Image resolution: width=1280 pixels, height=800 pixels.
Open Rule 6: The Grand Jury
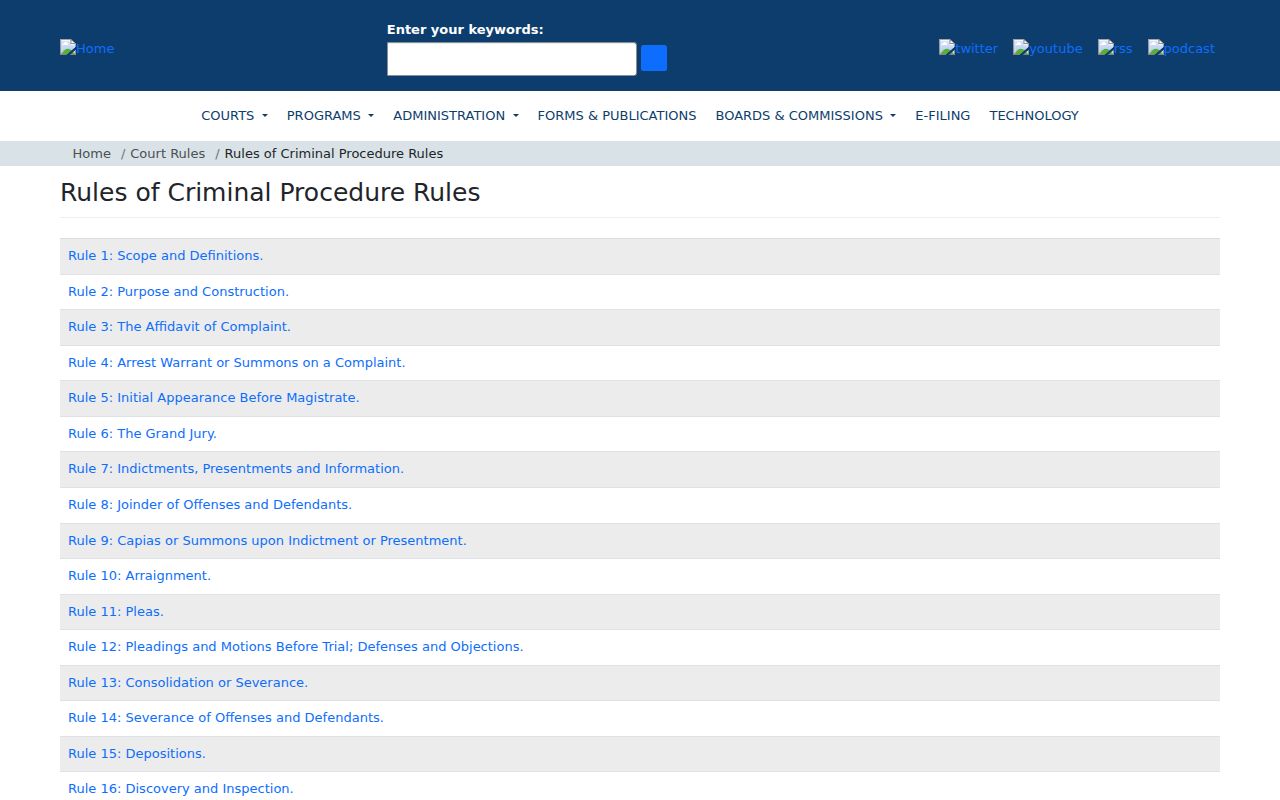coord(142,434)
